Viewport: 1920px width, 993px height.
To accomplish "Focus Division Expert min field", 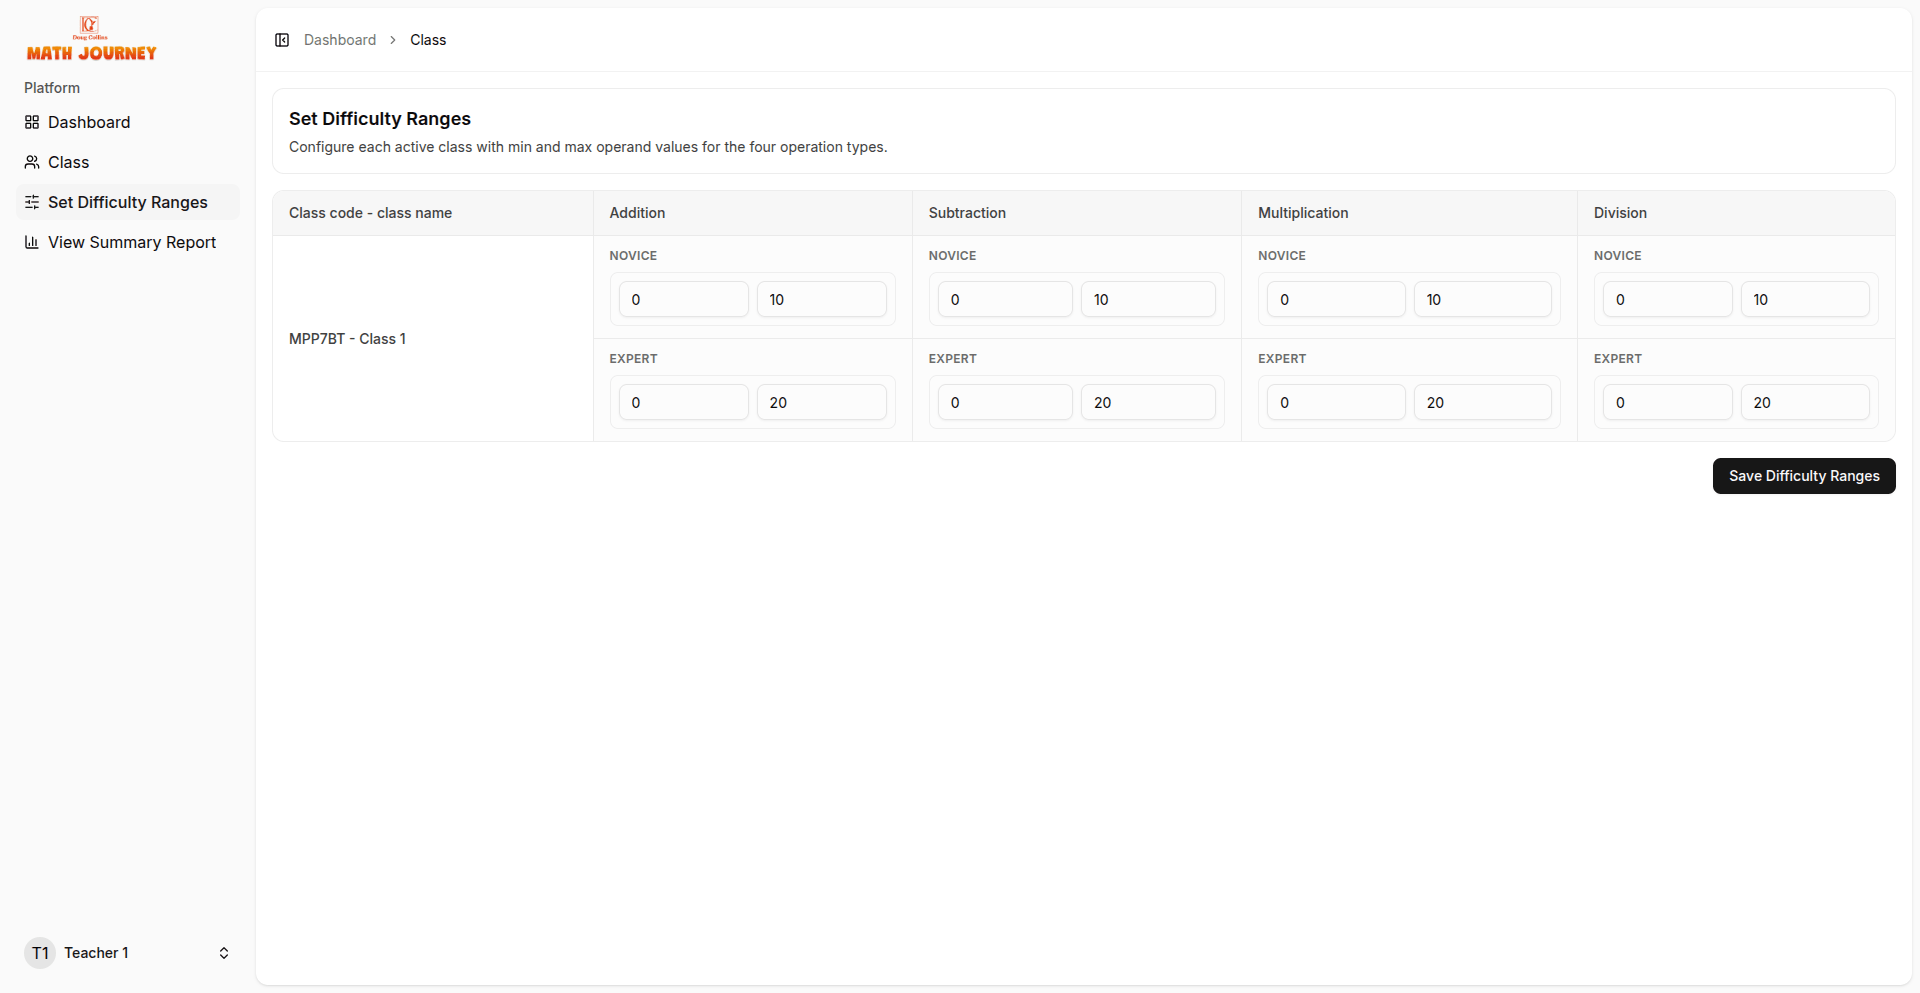I will pos(1668,402).
